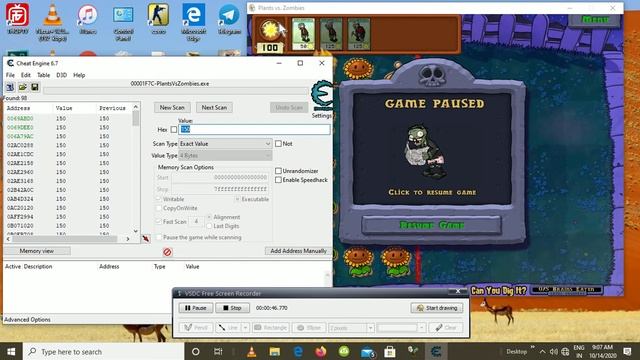Image resolution: width=640 pixels, height=360 pixels.
Task: Open Microsoft Store from the taskbar
Action: pos(390,351)
